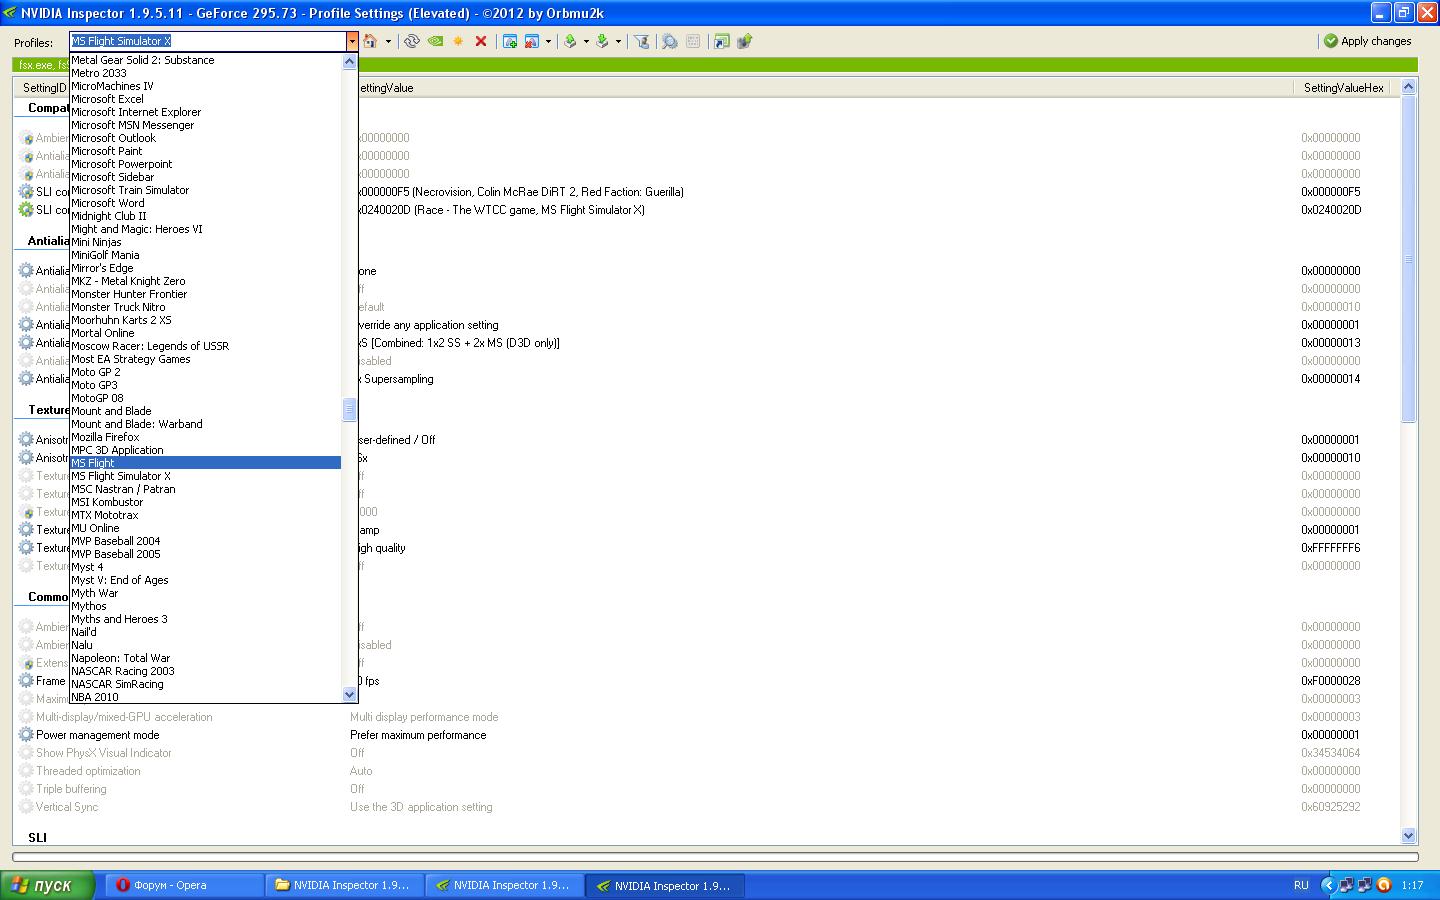Open dropdown arrow beside the export icon
Screen dimensions: 1440x900
[x=585, y=41]
